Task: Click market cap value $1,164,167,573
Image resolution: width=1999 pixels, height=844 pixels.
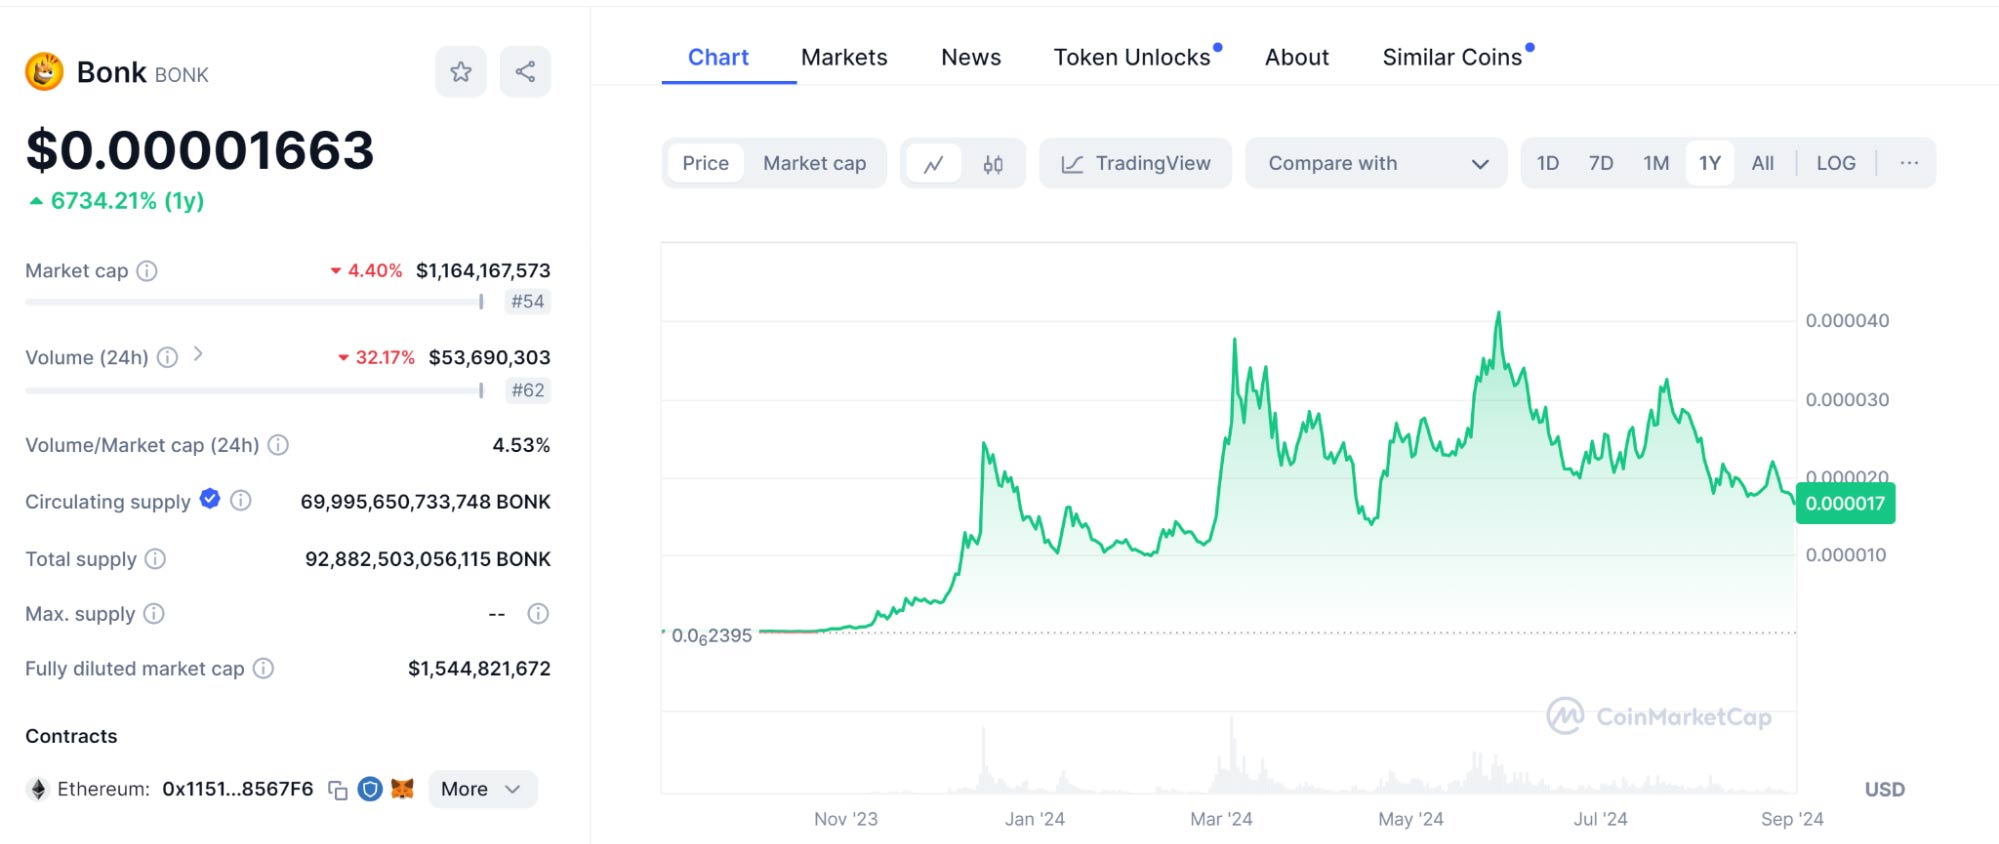Action: click(483, 271)
